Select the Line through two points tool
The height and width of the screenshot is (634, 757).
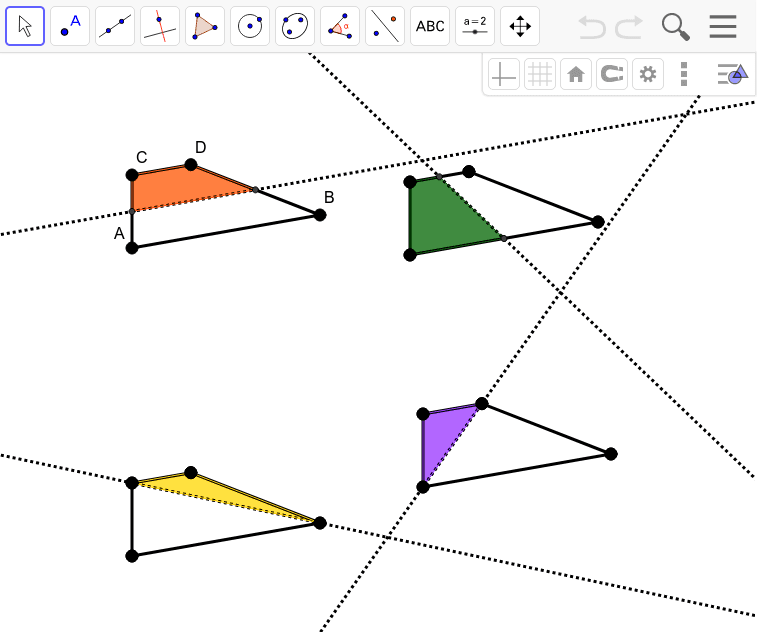coord(115,26)
